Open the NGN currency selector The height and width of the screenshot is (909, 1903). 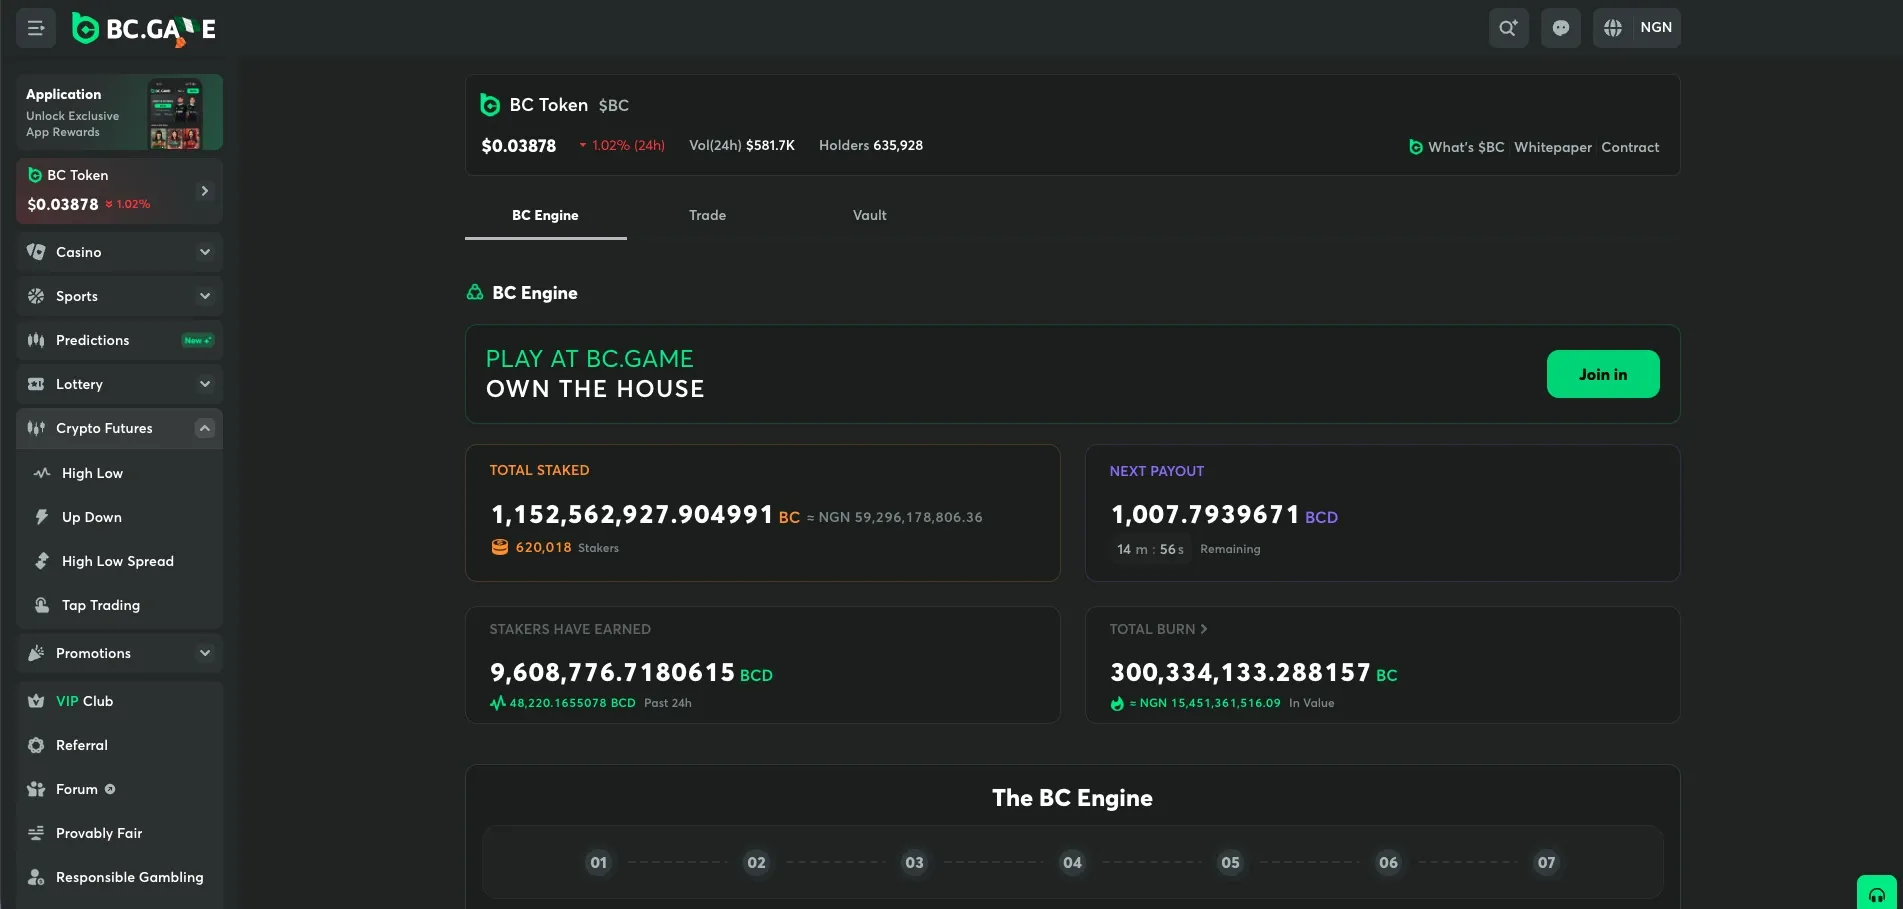pyautogui.click(x=1656, y=28)
